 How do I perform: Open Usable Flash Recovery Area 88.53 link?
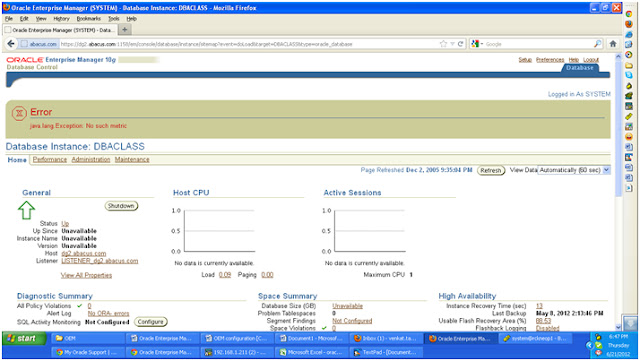point(543,321)
